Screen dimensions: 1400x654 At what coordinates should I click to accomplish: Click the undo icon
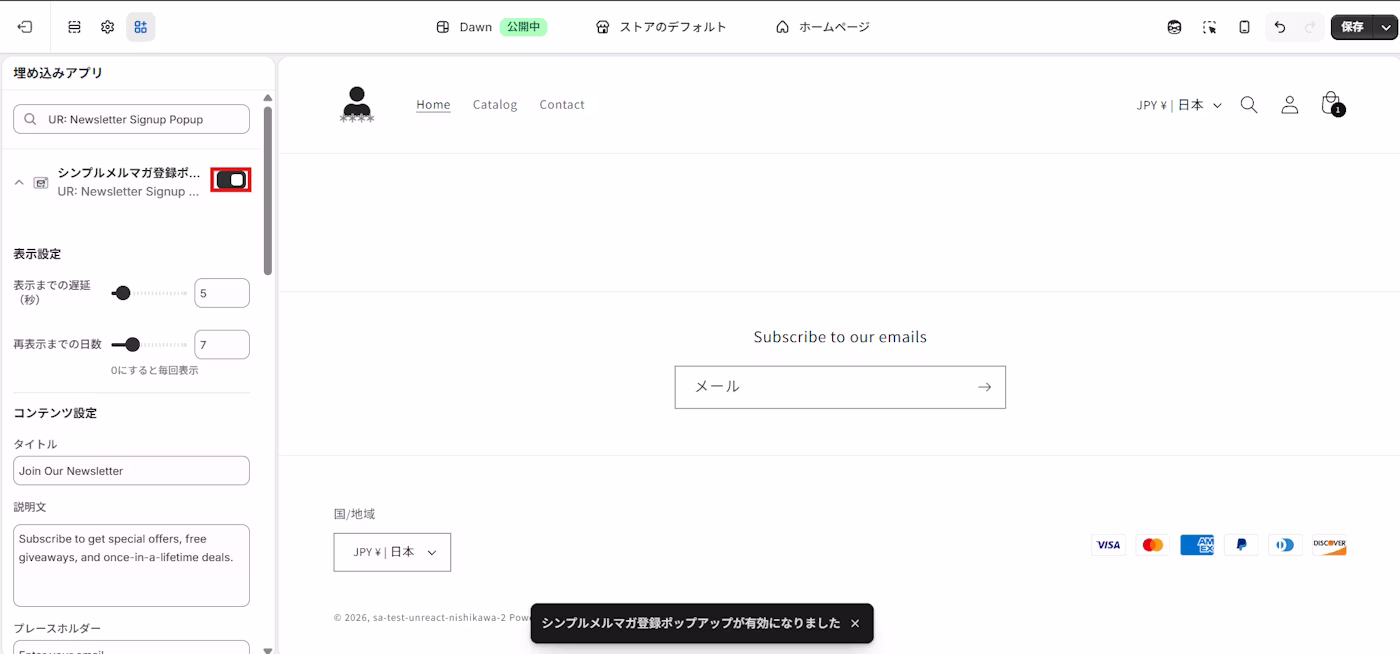(1279, 27)
